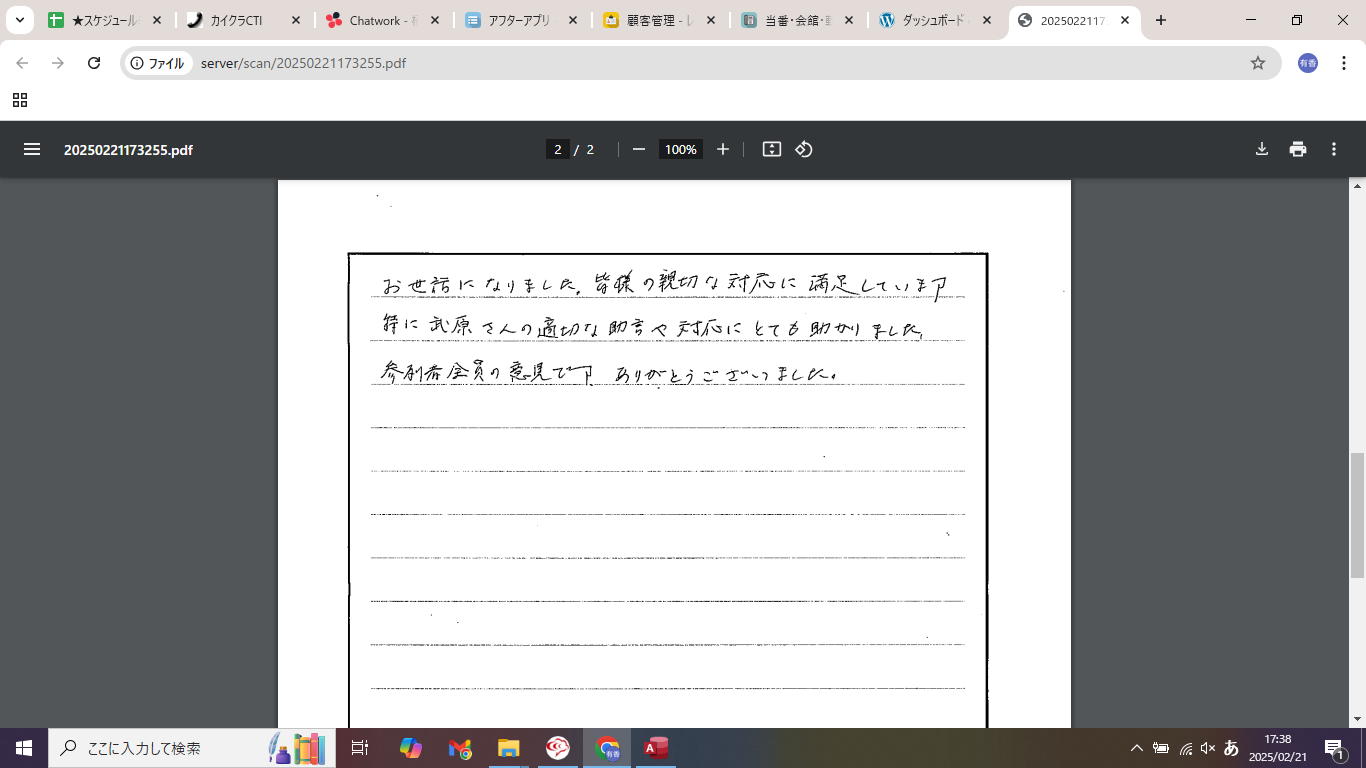Open the network status icon
The width and height of the screenshot is (1366, 768).
click(1185, 748)
